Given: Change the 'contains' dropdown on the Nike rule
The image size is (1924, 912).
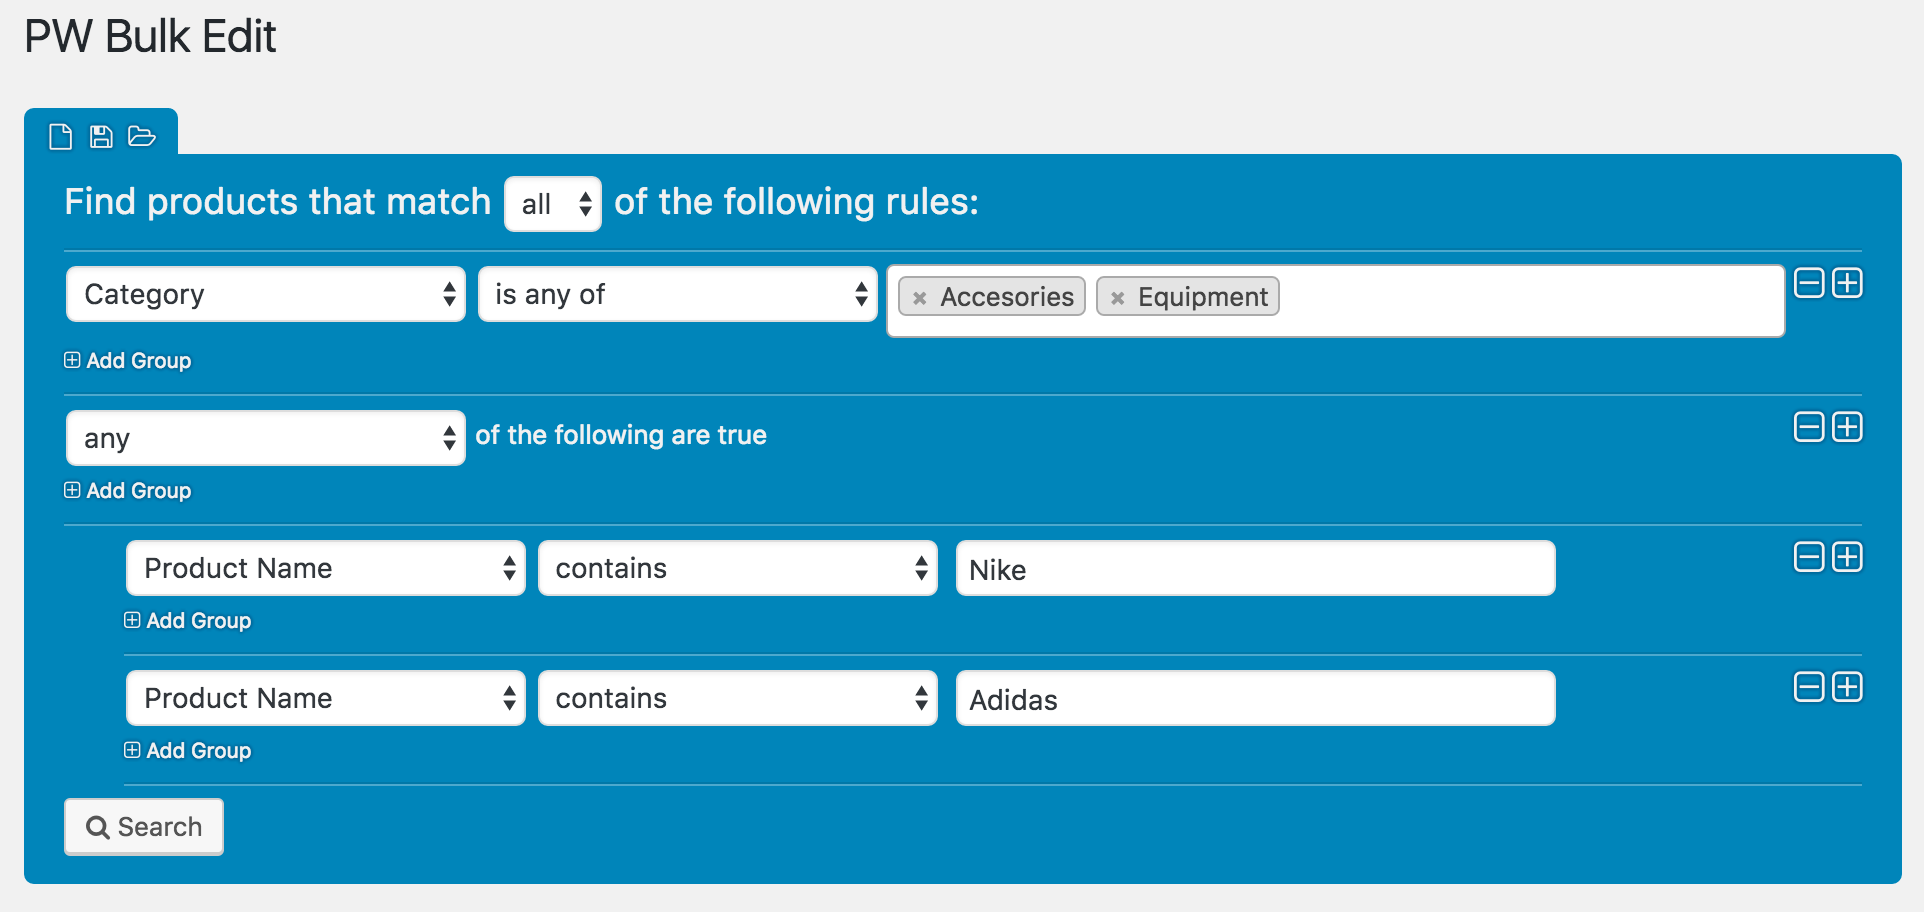Looking at the screenshot, I should click(737, 568).
